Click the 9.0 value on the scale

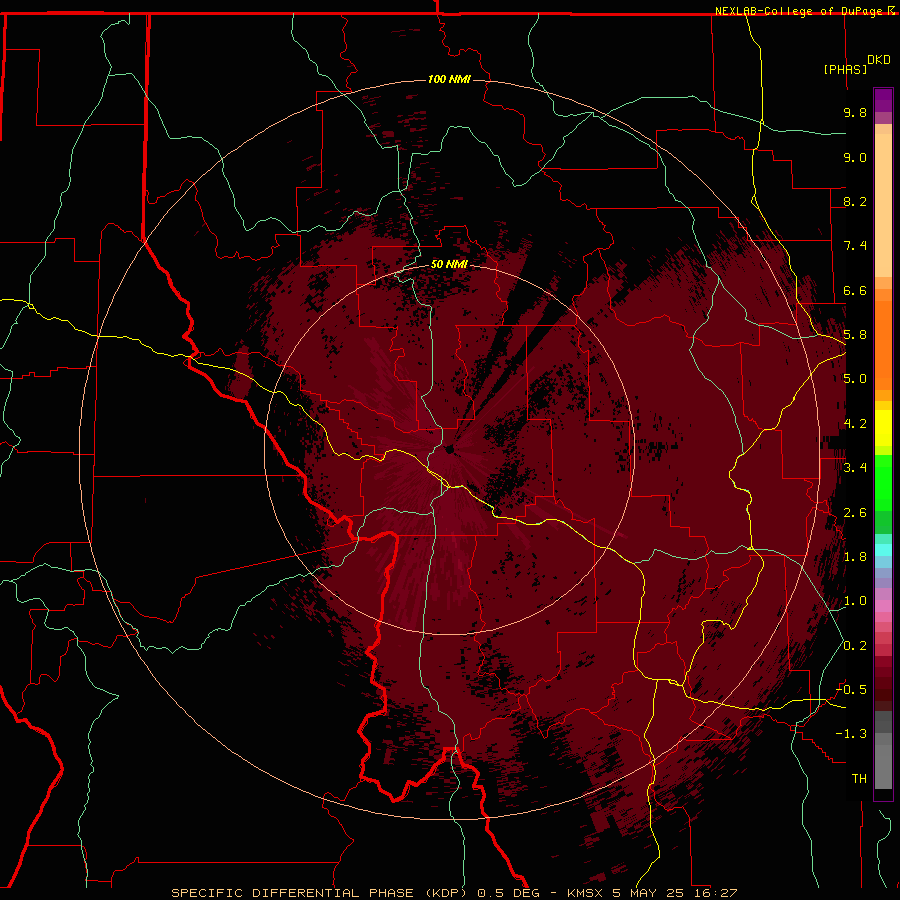[855, 157]
